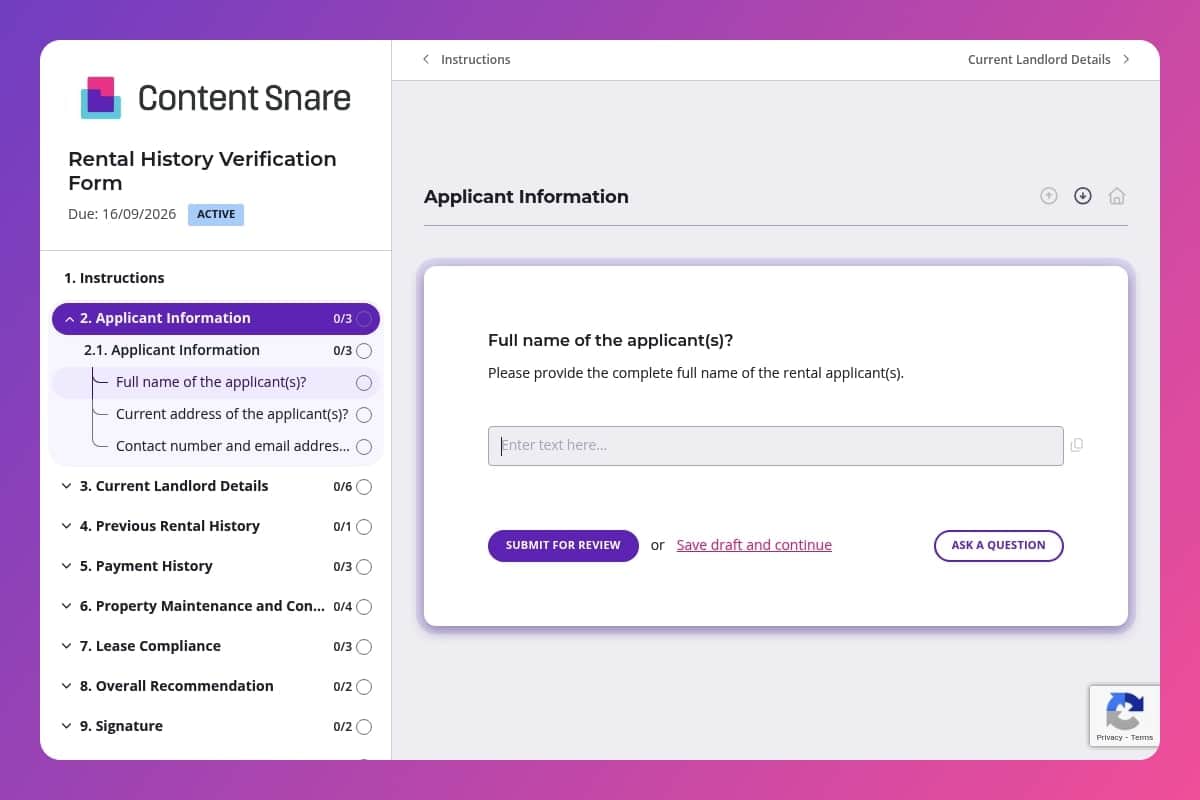1200x800 pixels.
Task: Click the reCAPTCHA badge
Action: click(1124, 715)
